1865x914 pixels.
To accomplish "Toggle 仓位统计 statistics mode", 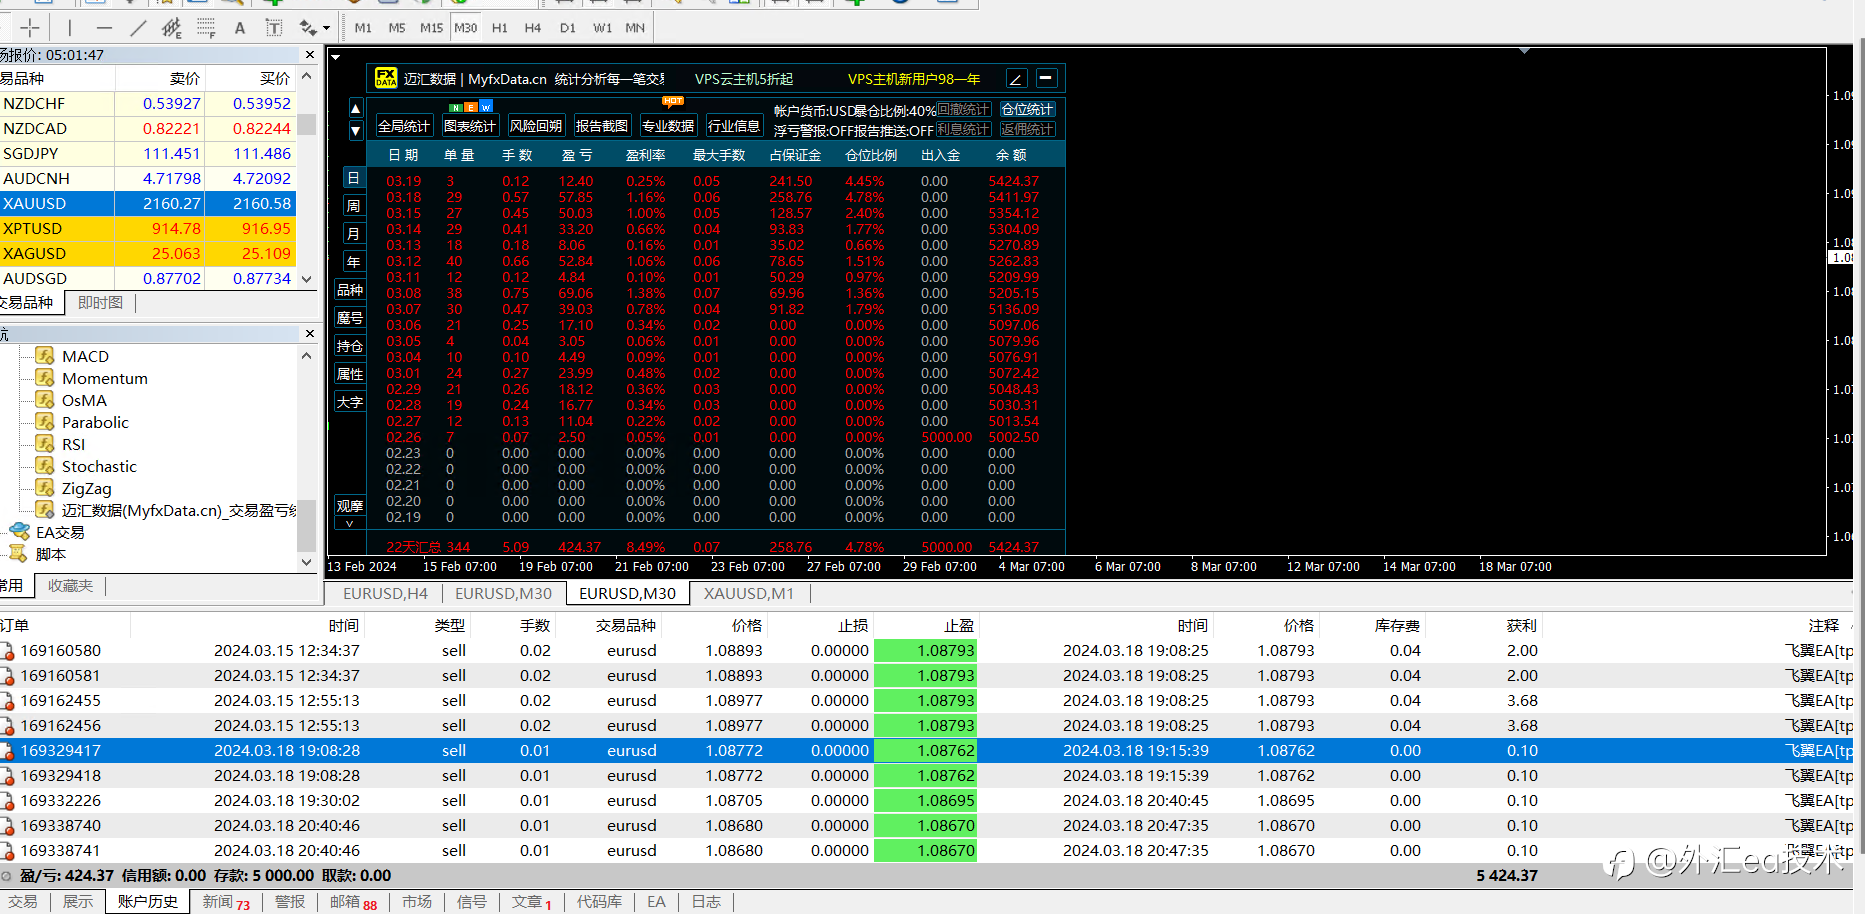I will pos(1027,109).
